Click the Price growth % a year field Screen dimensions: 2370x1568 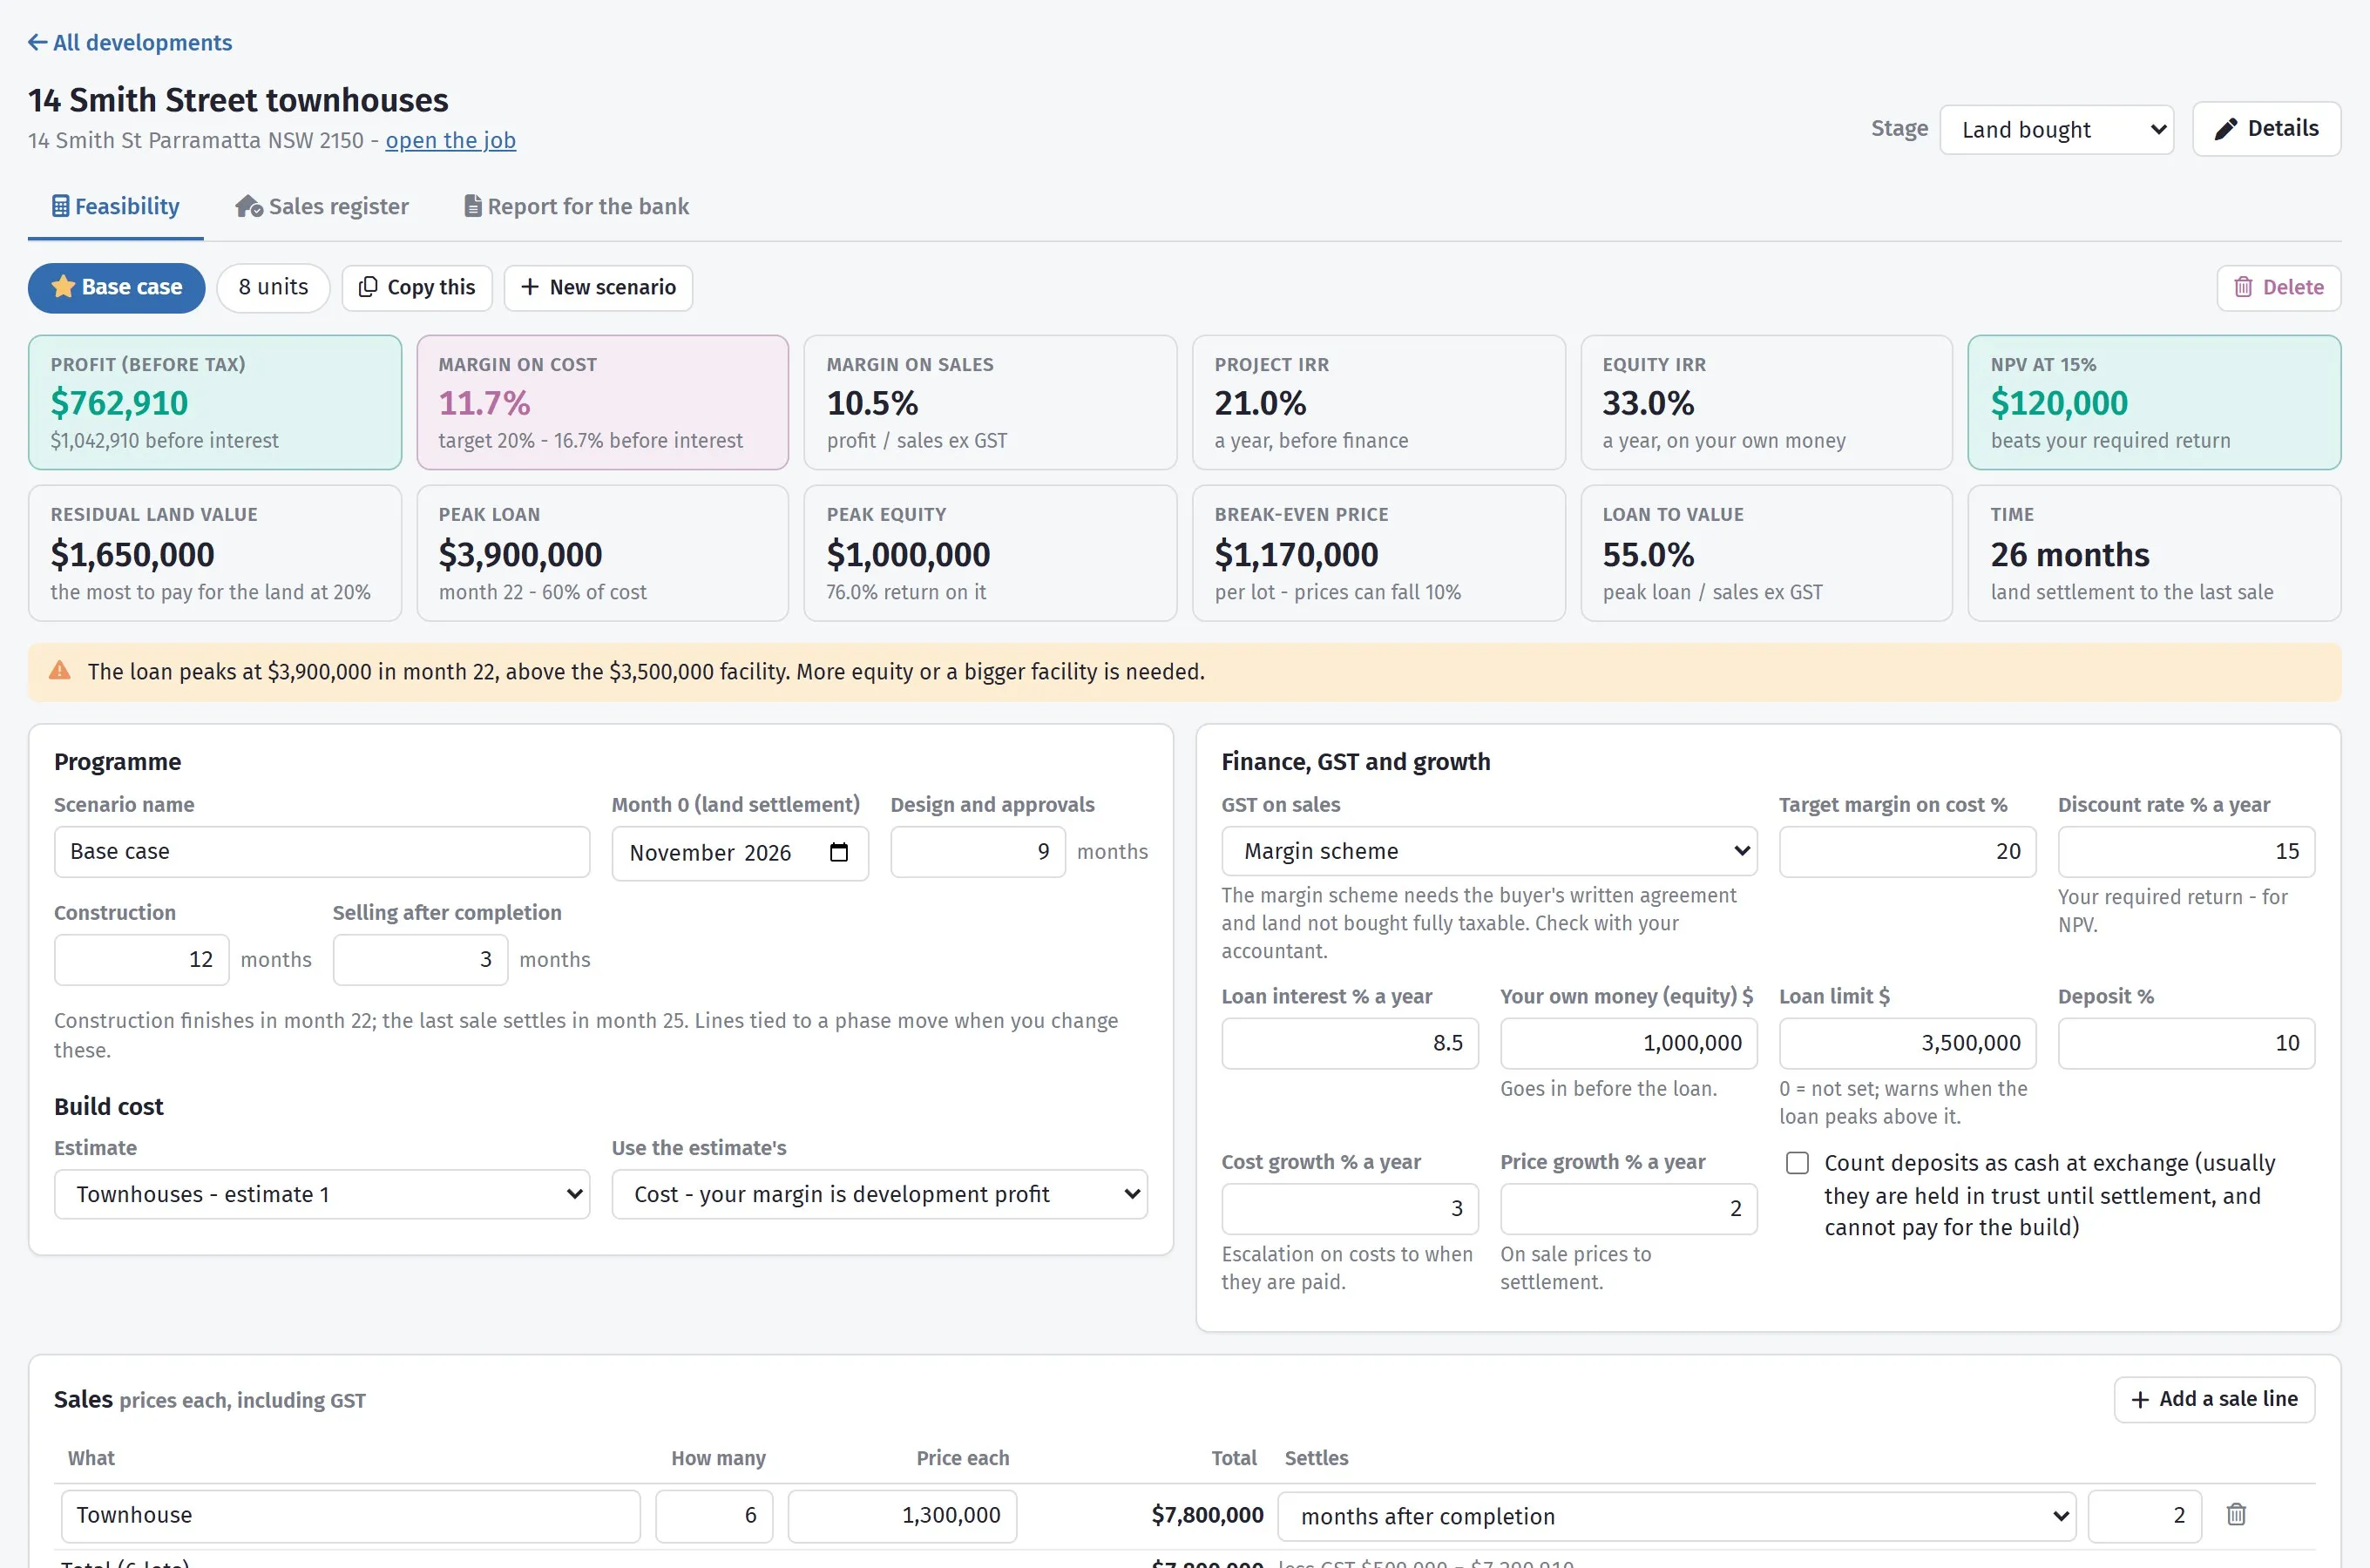pyautogui.click(x=1628, y=1208)
